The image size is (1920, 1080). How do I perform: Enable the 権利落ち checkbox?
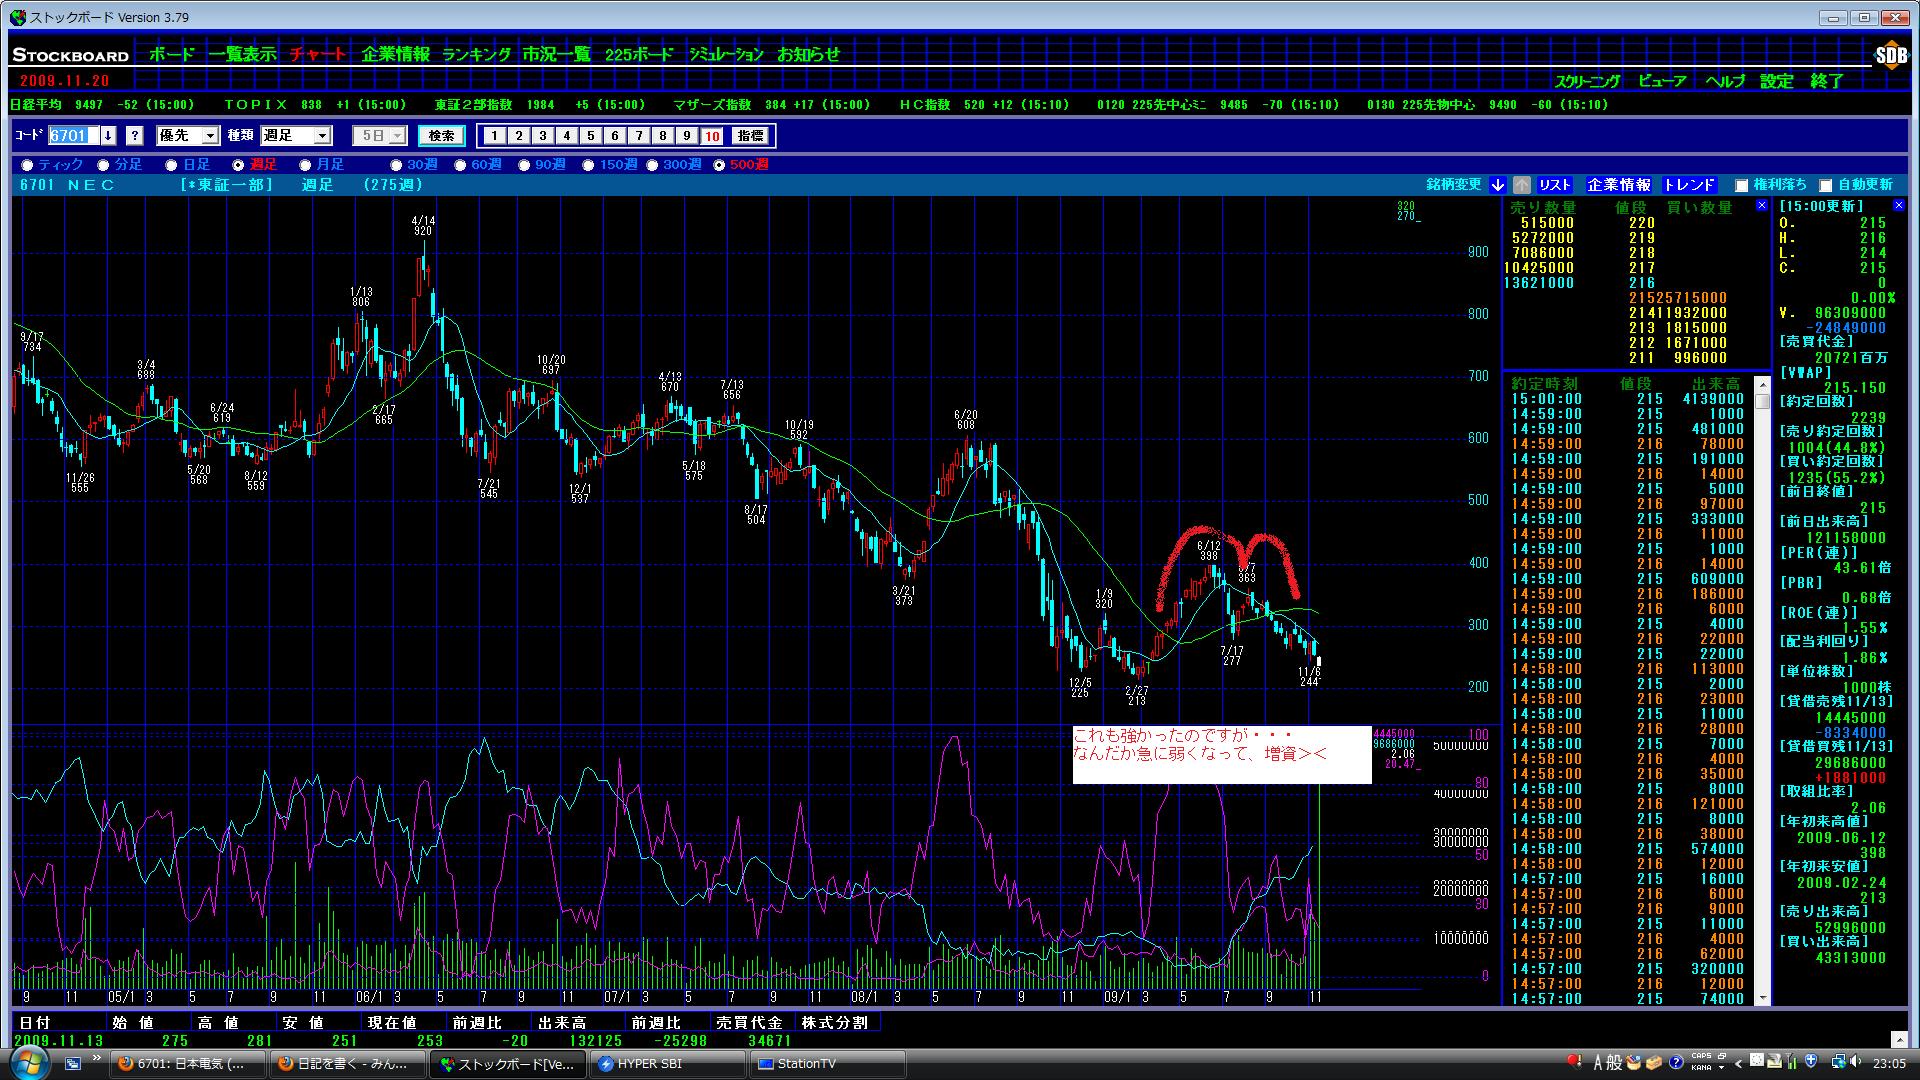click(1741, 185)
